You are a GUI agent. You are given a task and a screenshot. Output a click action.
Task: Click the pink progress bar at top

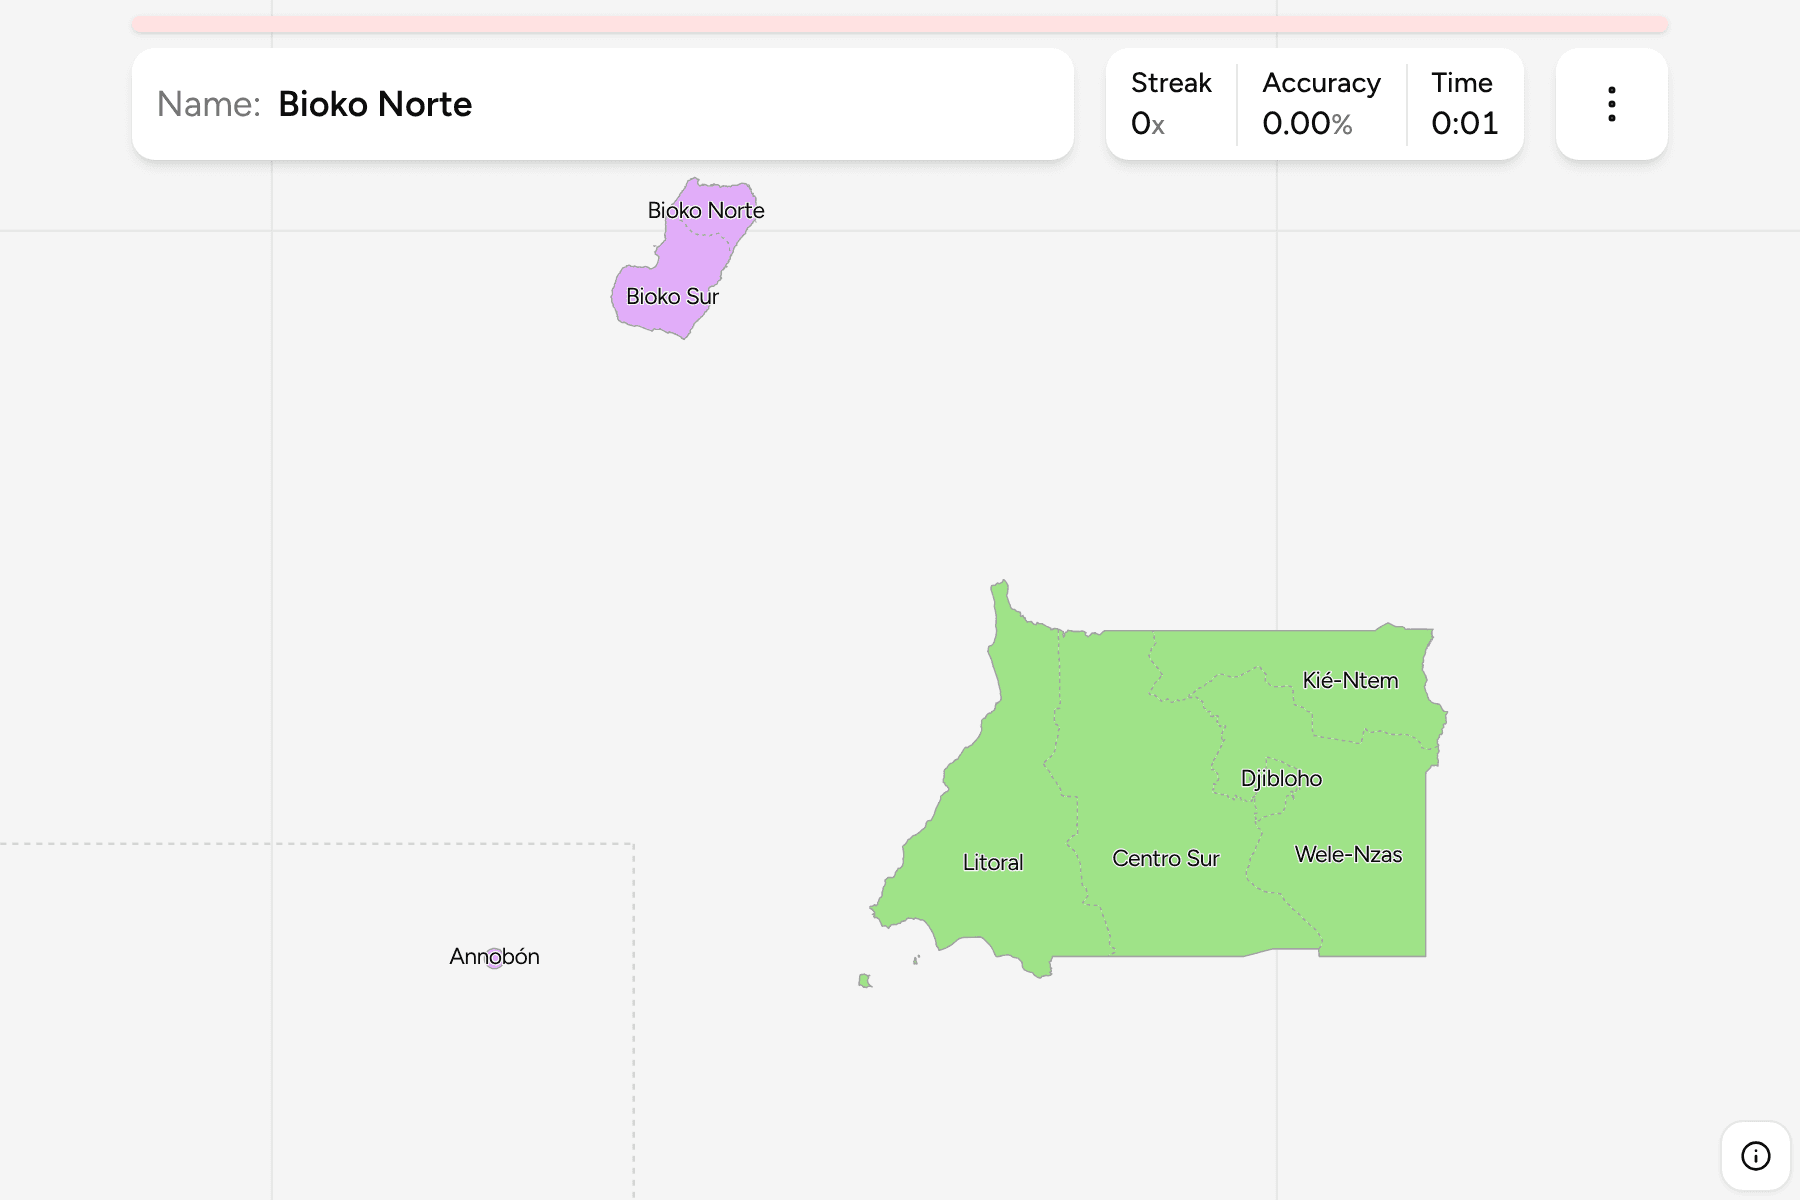[x=900, y=24]
